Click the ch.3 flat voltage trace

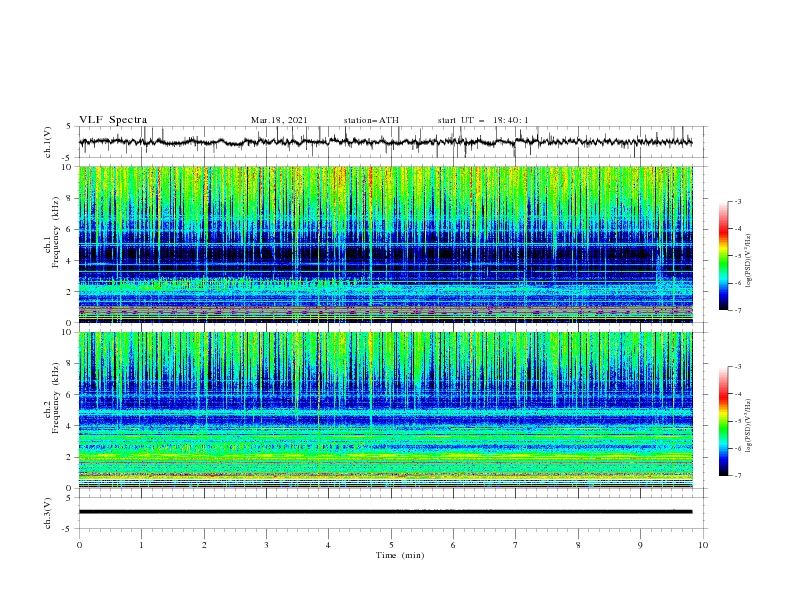385,512
